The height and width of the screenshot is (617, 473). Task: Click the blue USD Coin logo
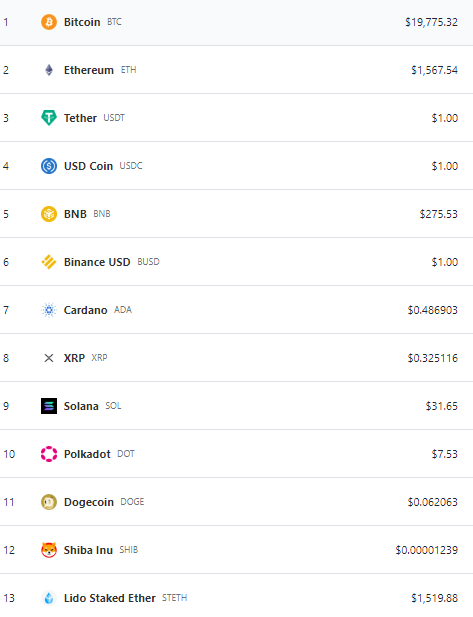coord(49,166)
